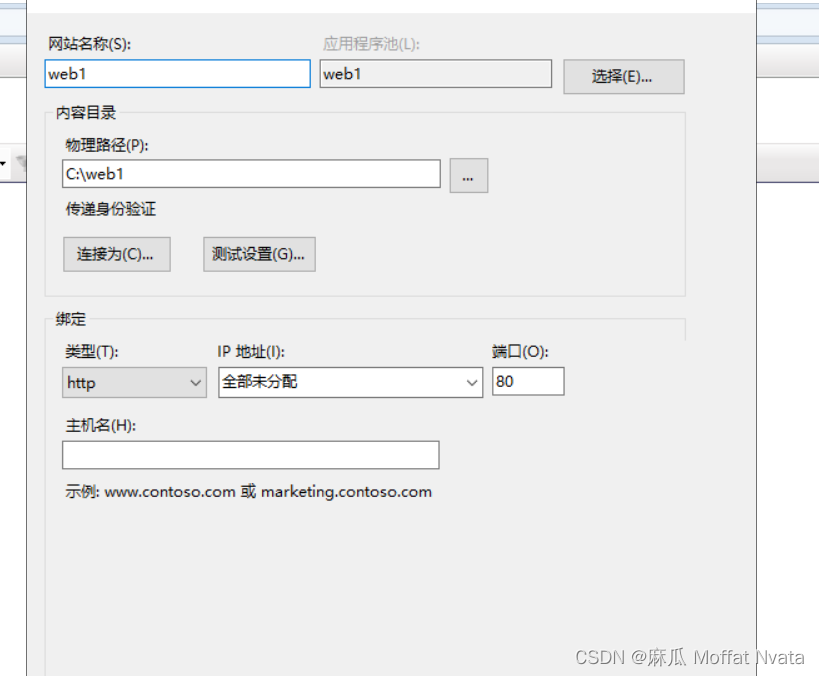Screen dimensions: 819x676
Task: Click the empty 主机名(H) input field
Action: 251,455
